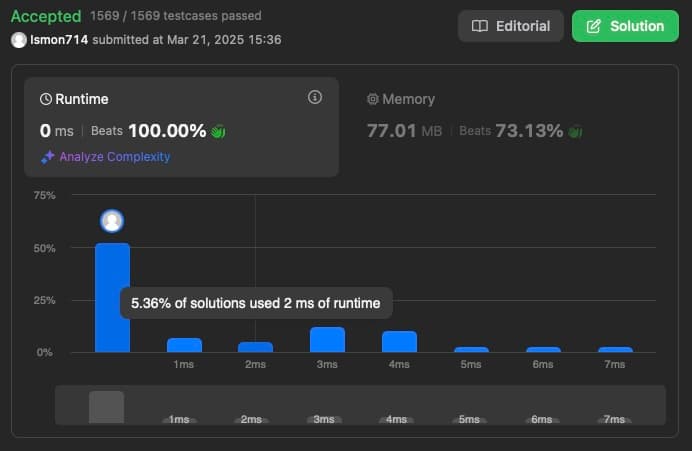Select the Runtime stats card
692x451 pixels.
(181, 126)
